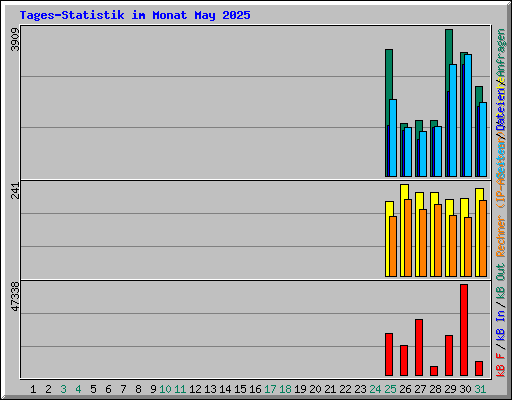Click the red kB bar for day 29
This screenshot has height=400, width=512.
pos(449,355)
